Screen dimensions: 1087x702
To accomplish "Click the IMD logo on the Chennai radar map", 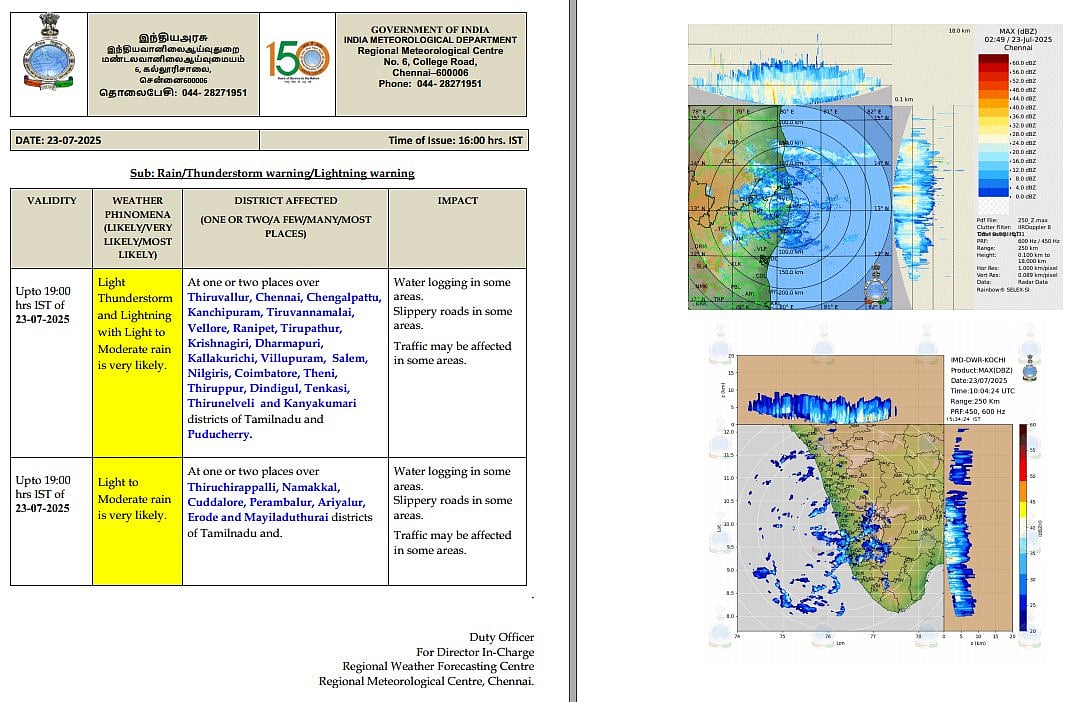I will (876, 284).
